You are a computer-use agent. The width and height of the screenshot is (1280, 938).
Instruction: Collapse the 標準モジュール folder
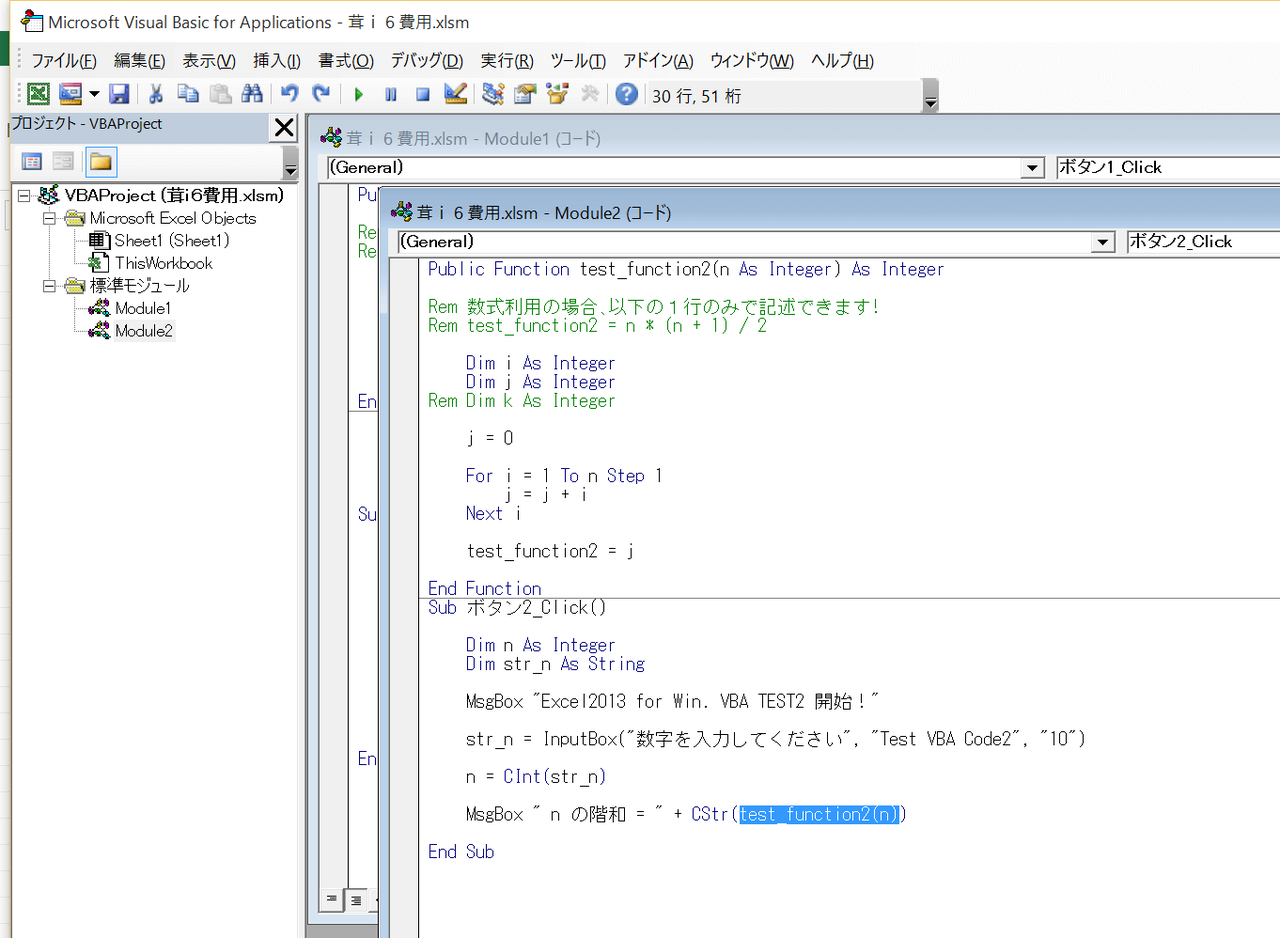(x=47, y=286)
